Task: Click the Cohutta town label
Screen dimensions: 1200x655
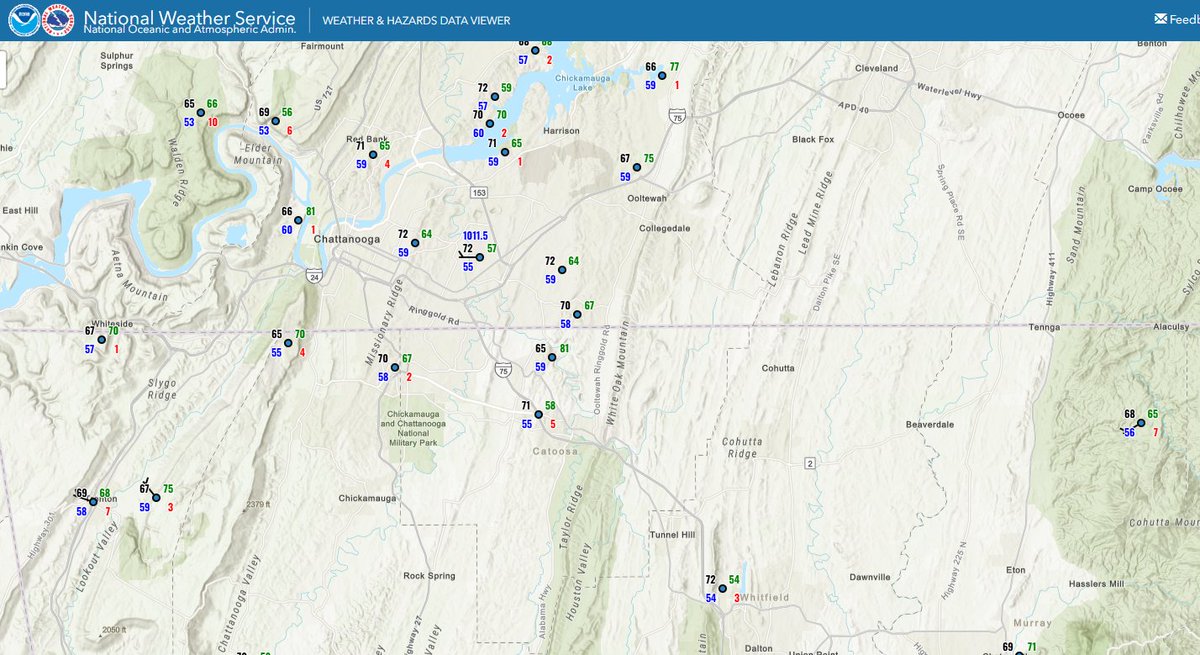Action: (777, 368)
